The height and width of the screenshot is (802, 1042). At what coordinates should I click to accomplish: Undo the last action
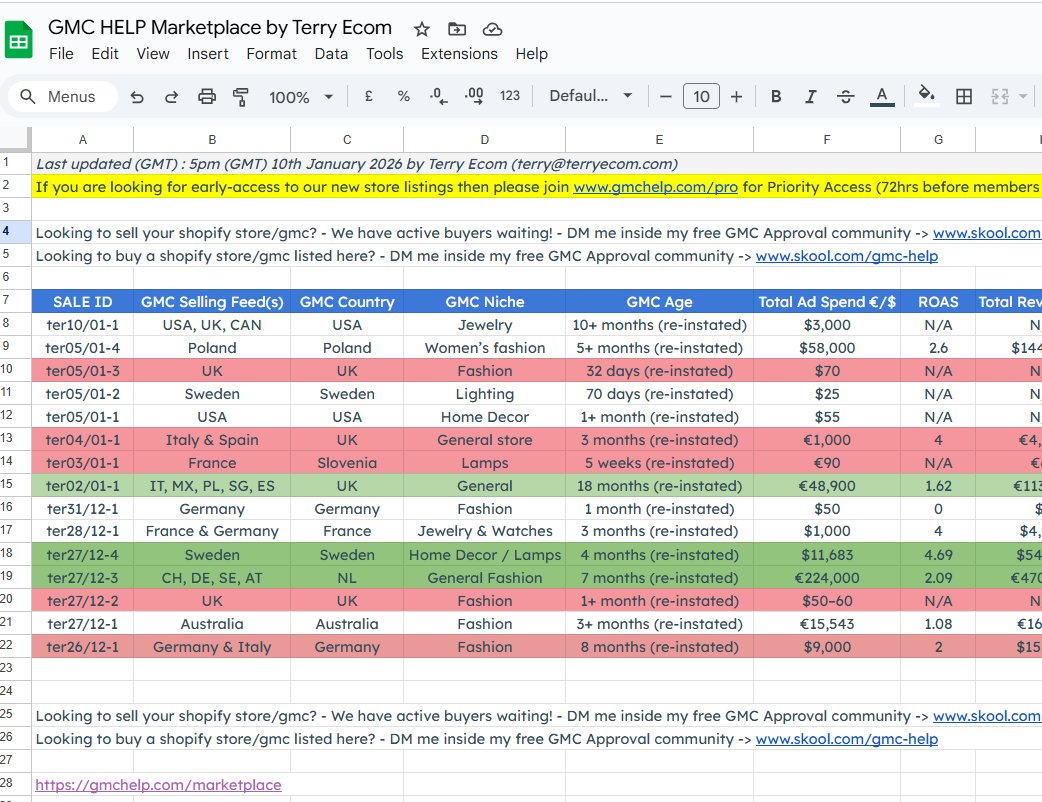[137, 97]
